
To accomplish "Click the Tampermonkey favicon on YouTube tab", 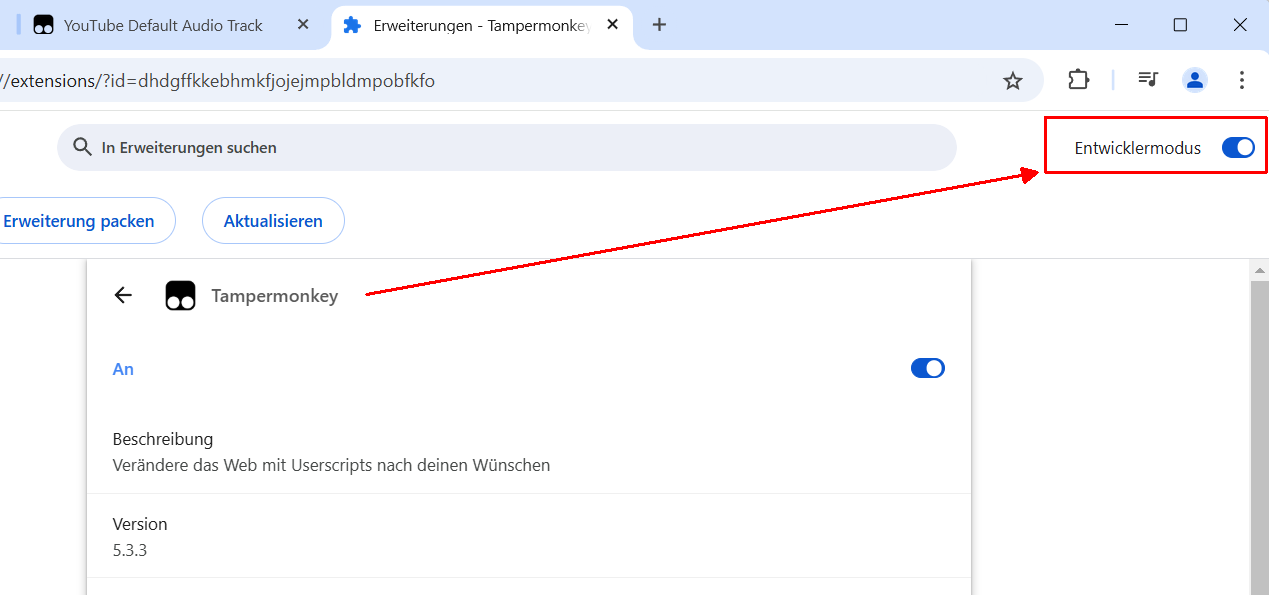I will click(43, 25).
